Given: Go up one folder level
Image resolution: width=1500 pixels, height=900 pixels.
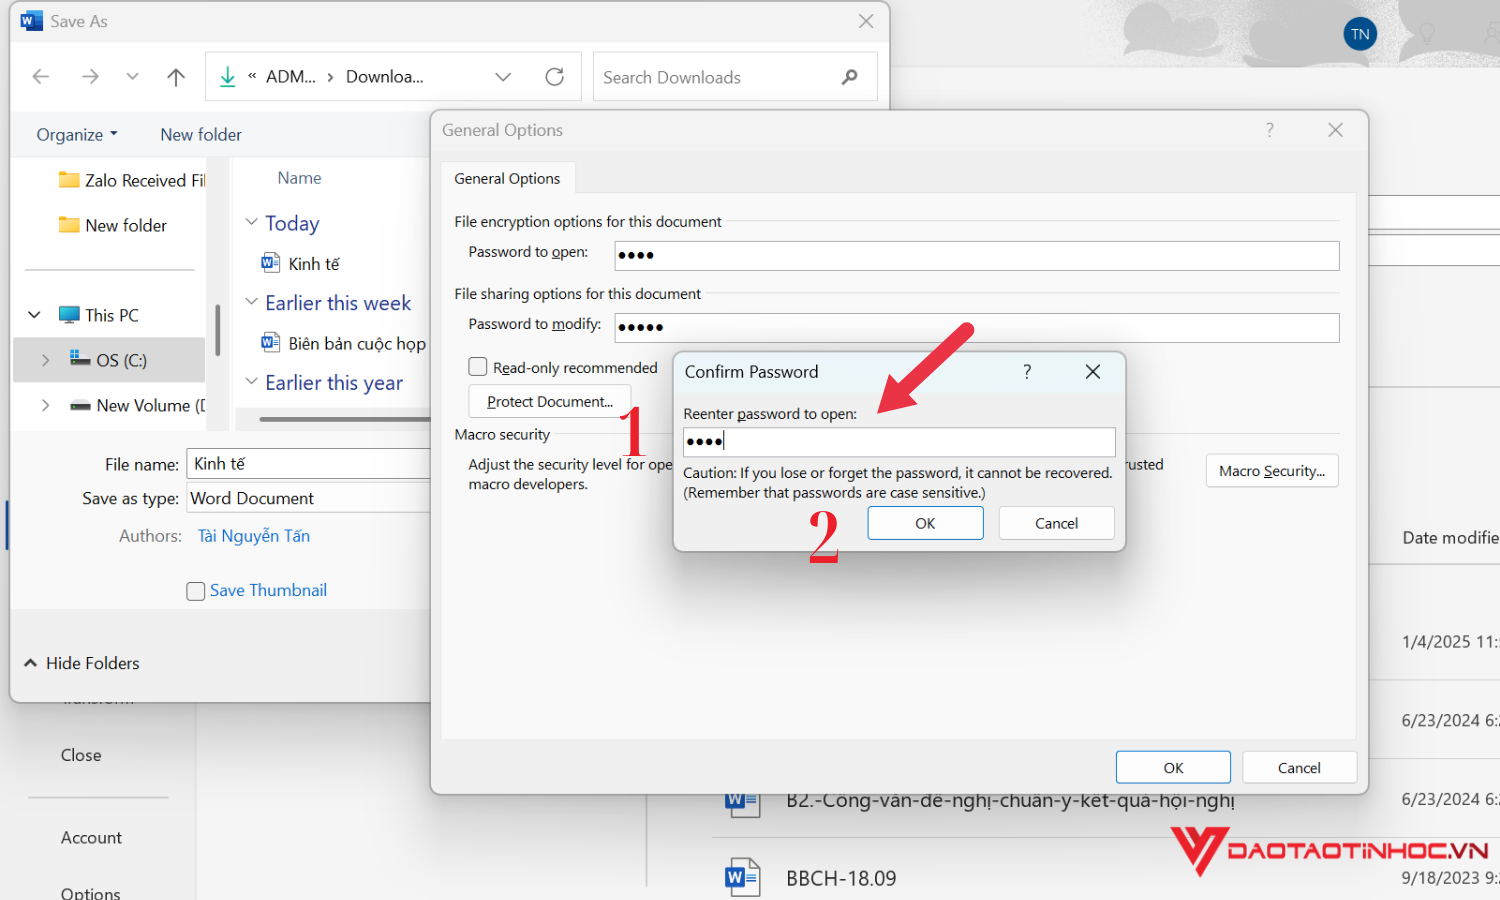Looking at the screenshot, I should pos(176,77).
